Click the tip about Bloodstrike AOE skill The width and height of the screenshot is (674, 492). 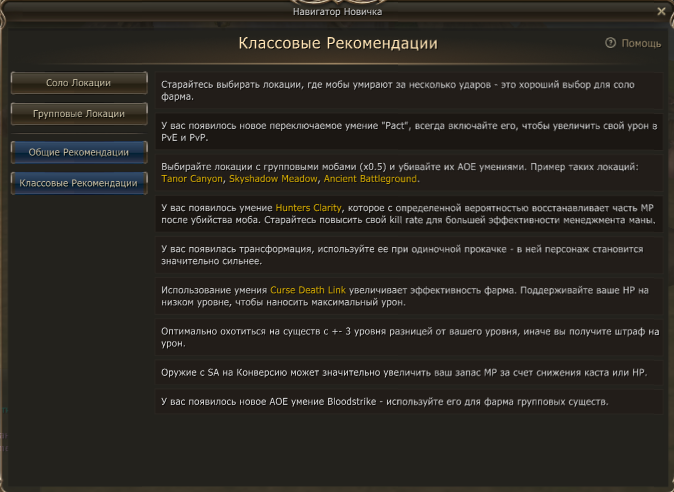pyautogui.click(x=410, y=401)
